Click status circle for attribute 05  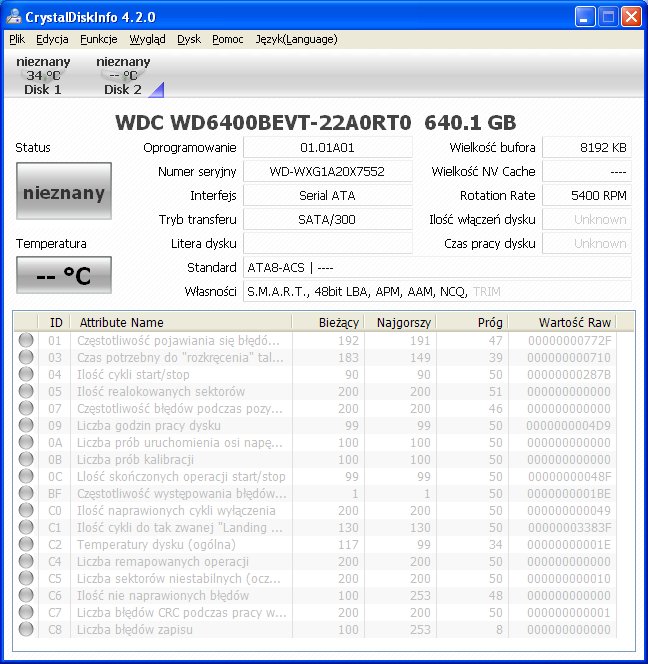(x=26, y=391)
